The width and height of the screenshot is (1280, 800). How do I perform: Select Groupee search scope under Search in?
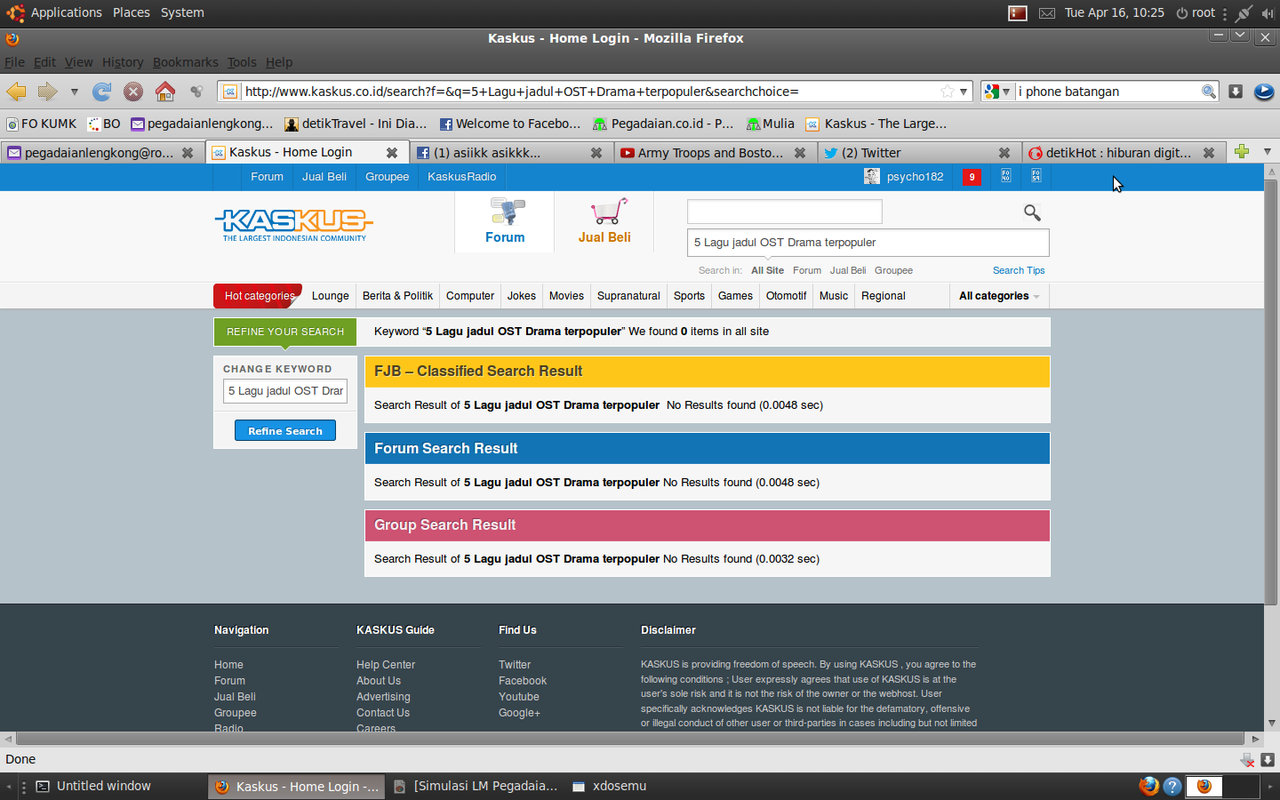894,270
